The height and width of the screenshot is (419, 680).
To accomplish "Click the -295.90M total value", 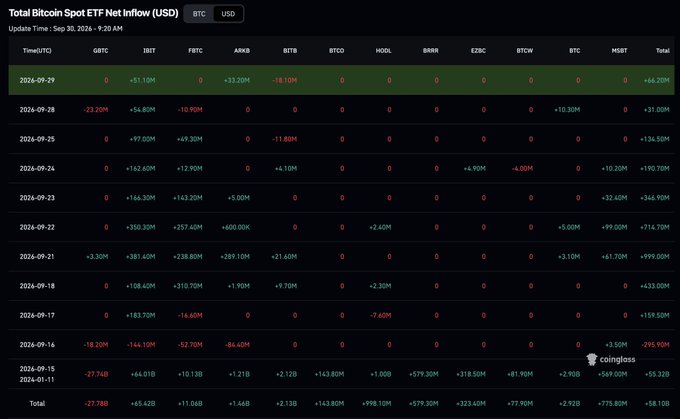I will click(x=655, y=345).
